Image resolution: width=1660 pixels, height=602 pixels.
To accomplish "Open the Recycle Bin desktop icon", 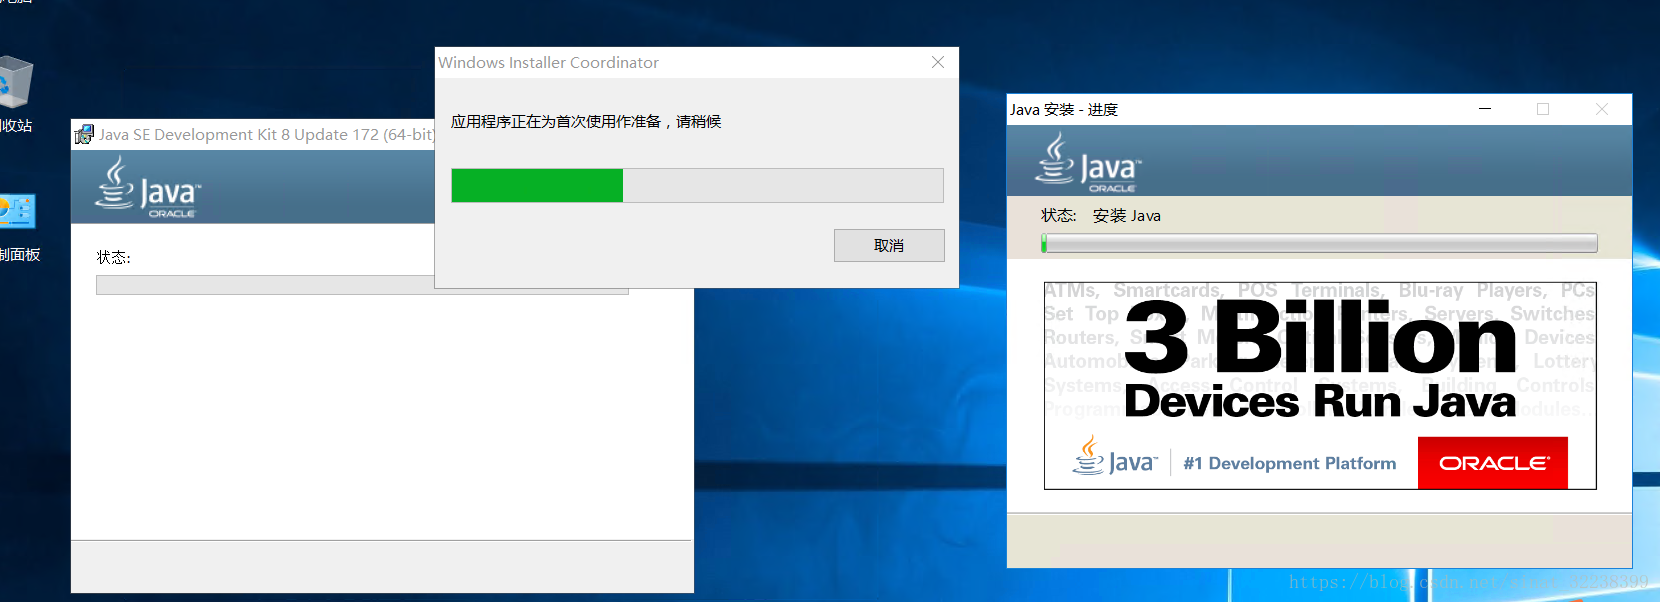I will [16, 92].
